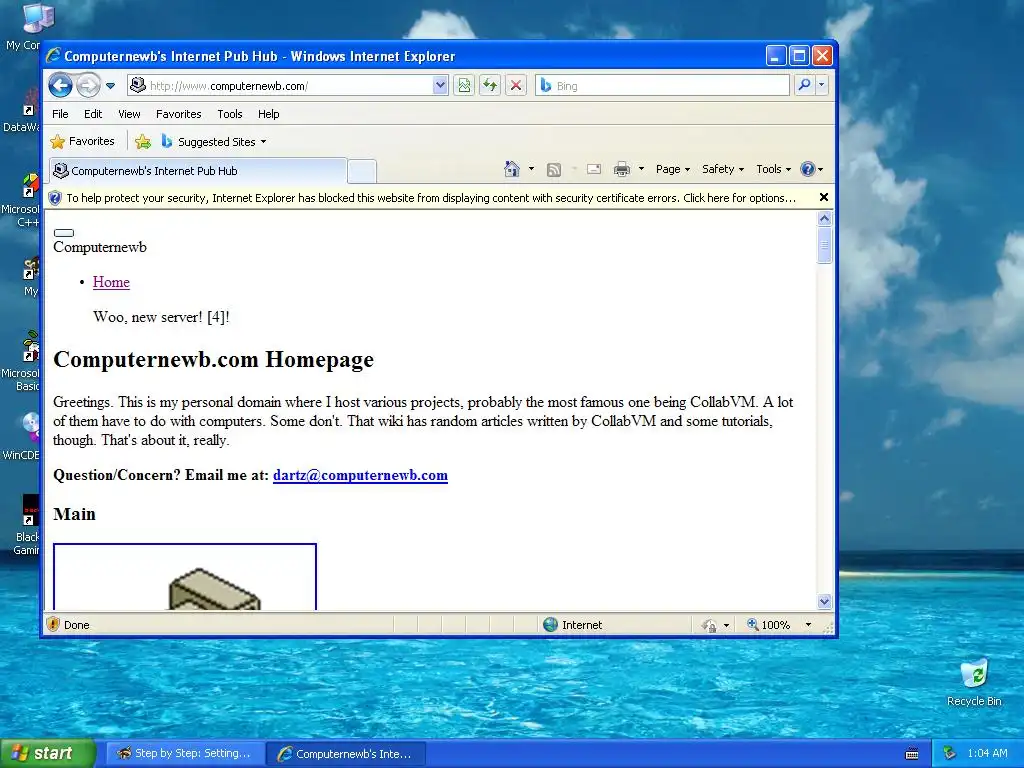Viewport: 1024px width, 768px height.
Task: Open the Suggested Sites dropdown
Action: [x=214, y=142]
